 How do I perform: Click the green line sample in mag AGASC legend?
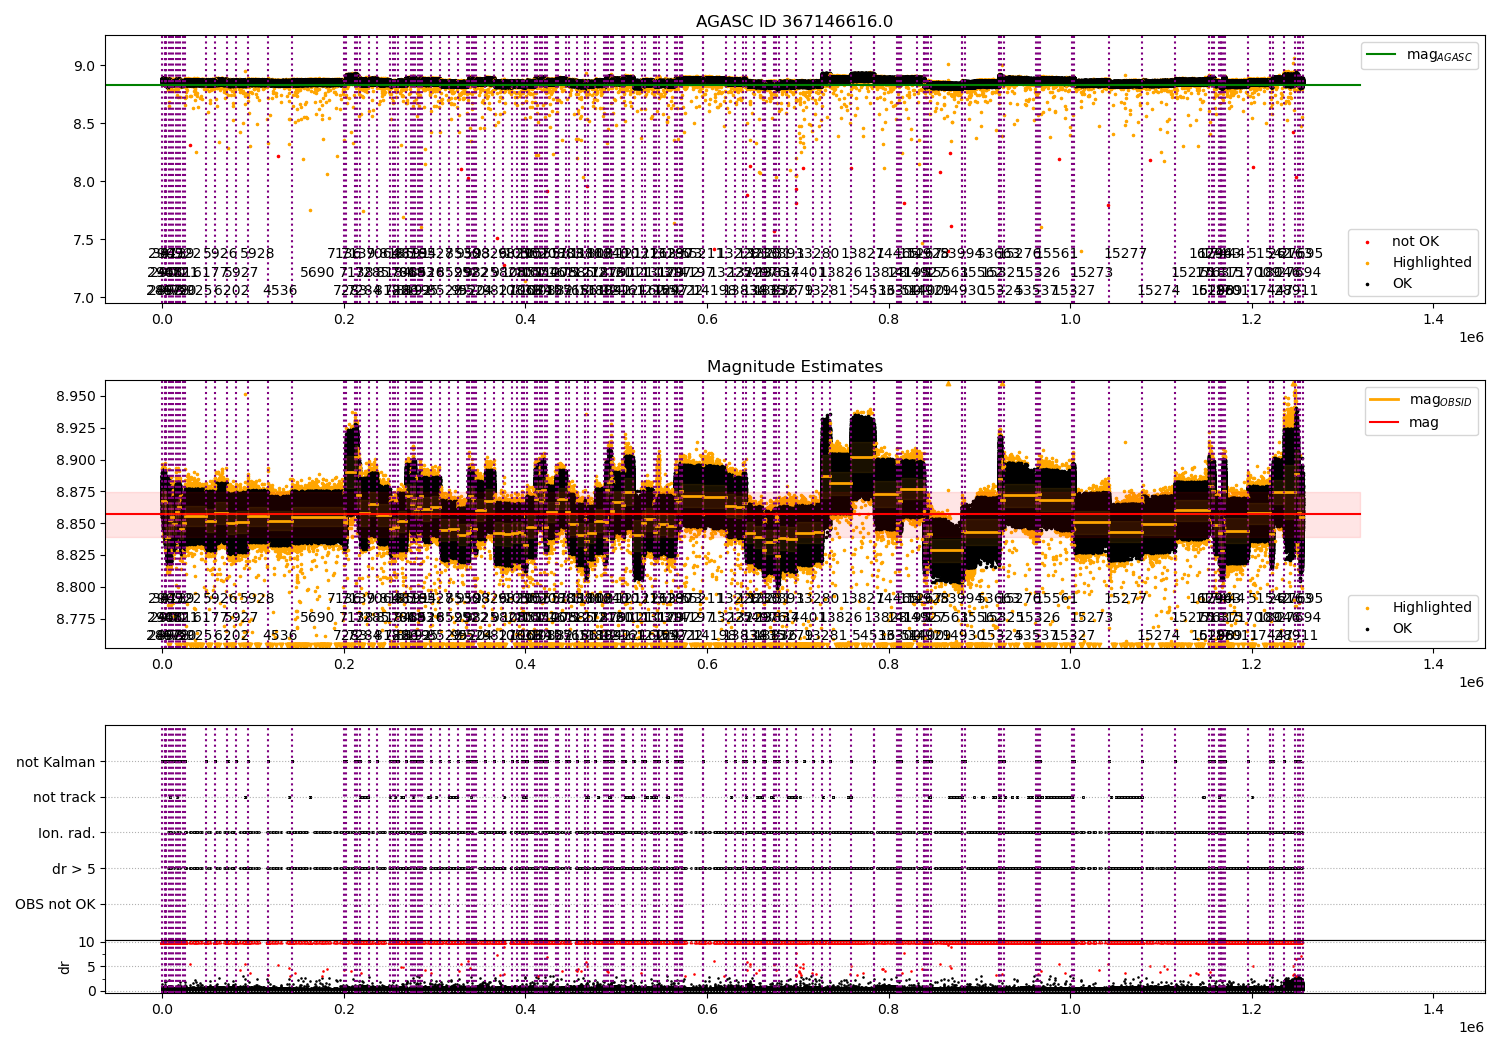click(x=1382, y=55)
